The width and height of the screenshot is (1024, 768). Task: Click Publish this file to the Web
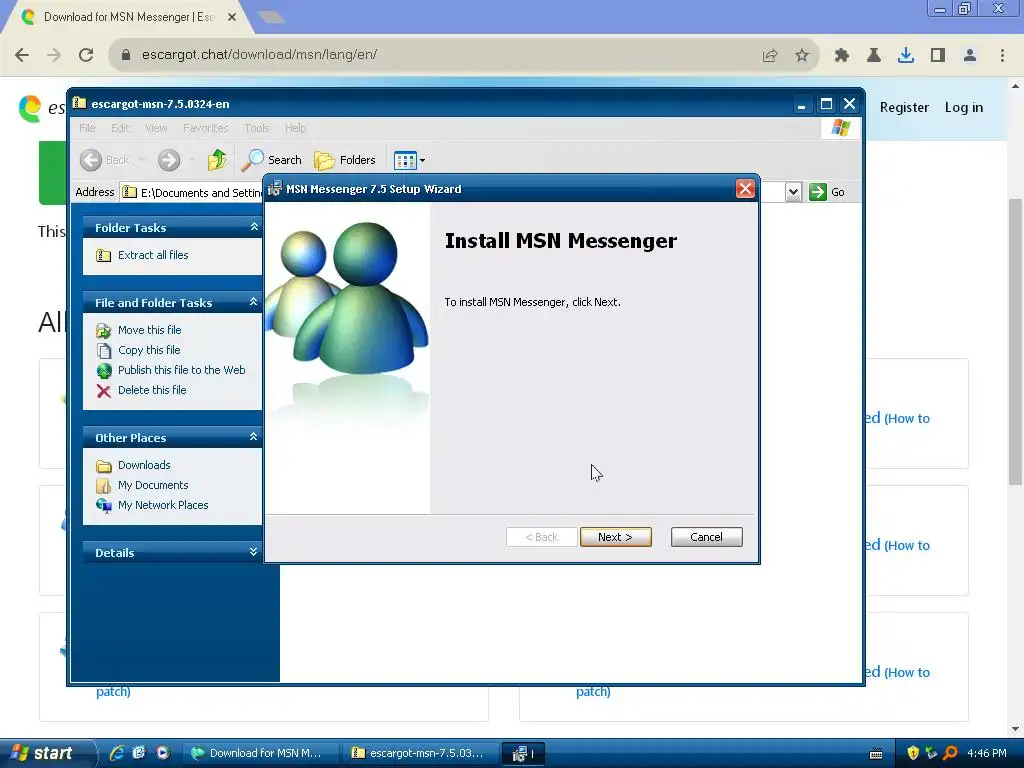pyautogui.click(x=182, y=370)
